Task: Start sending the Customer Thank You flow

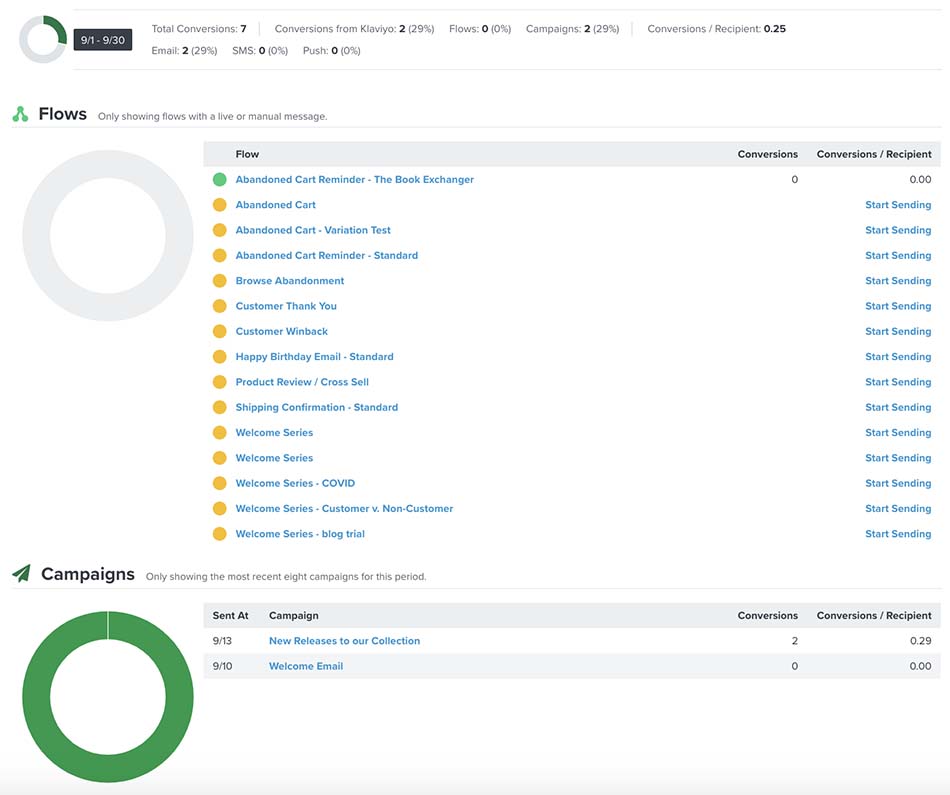Action: tap(898, 306)
